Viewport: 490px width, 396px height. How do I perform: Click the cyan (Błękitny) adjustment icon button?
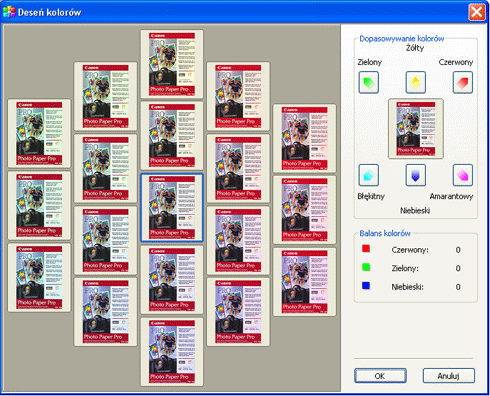[x=368, y=175]
